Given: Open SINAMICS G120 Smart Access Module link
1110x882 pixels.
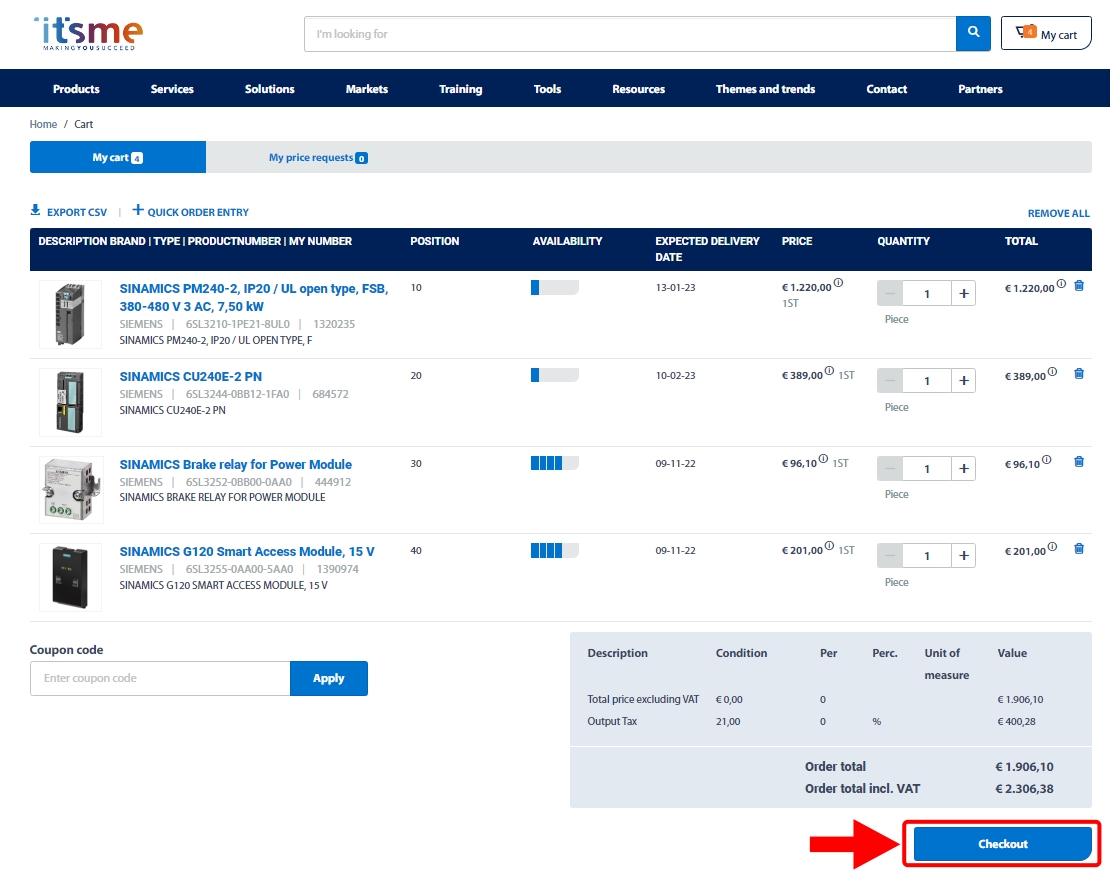Looking at the screenshot, I should (247, 551).
